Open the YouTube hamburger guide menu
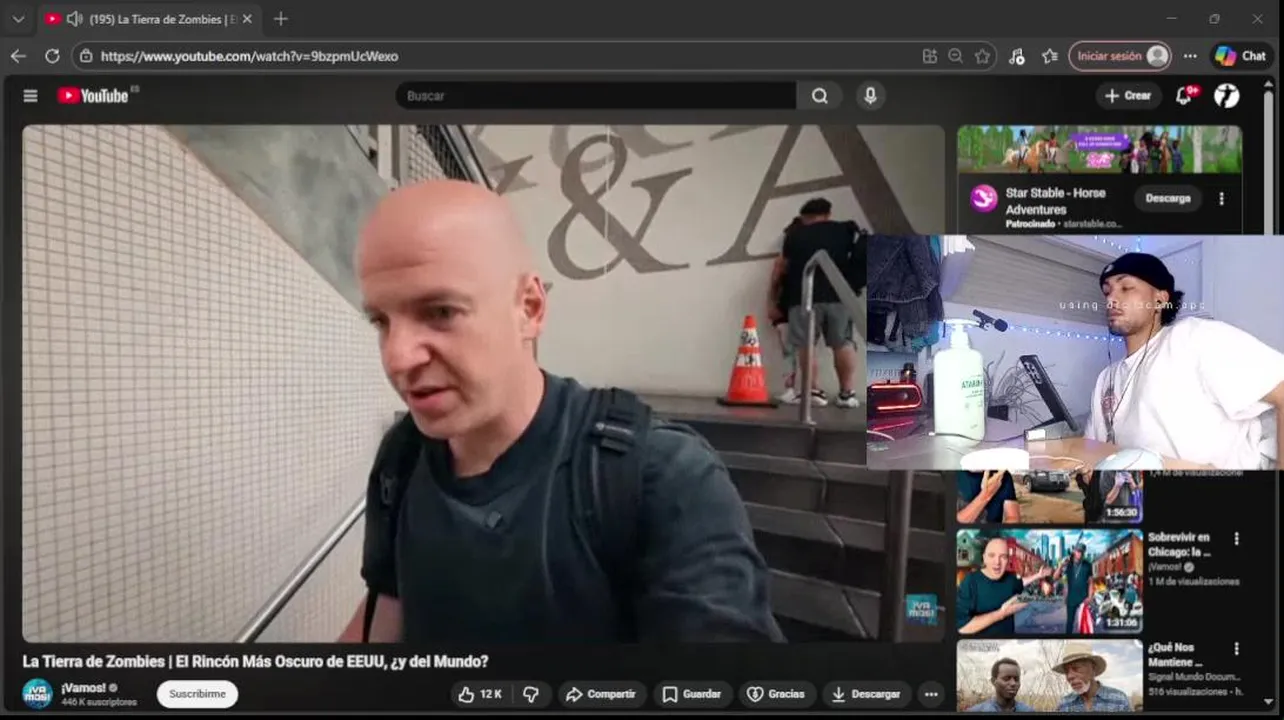This screenshot has width=1284, height=720. tap(30, 96)
